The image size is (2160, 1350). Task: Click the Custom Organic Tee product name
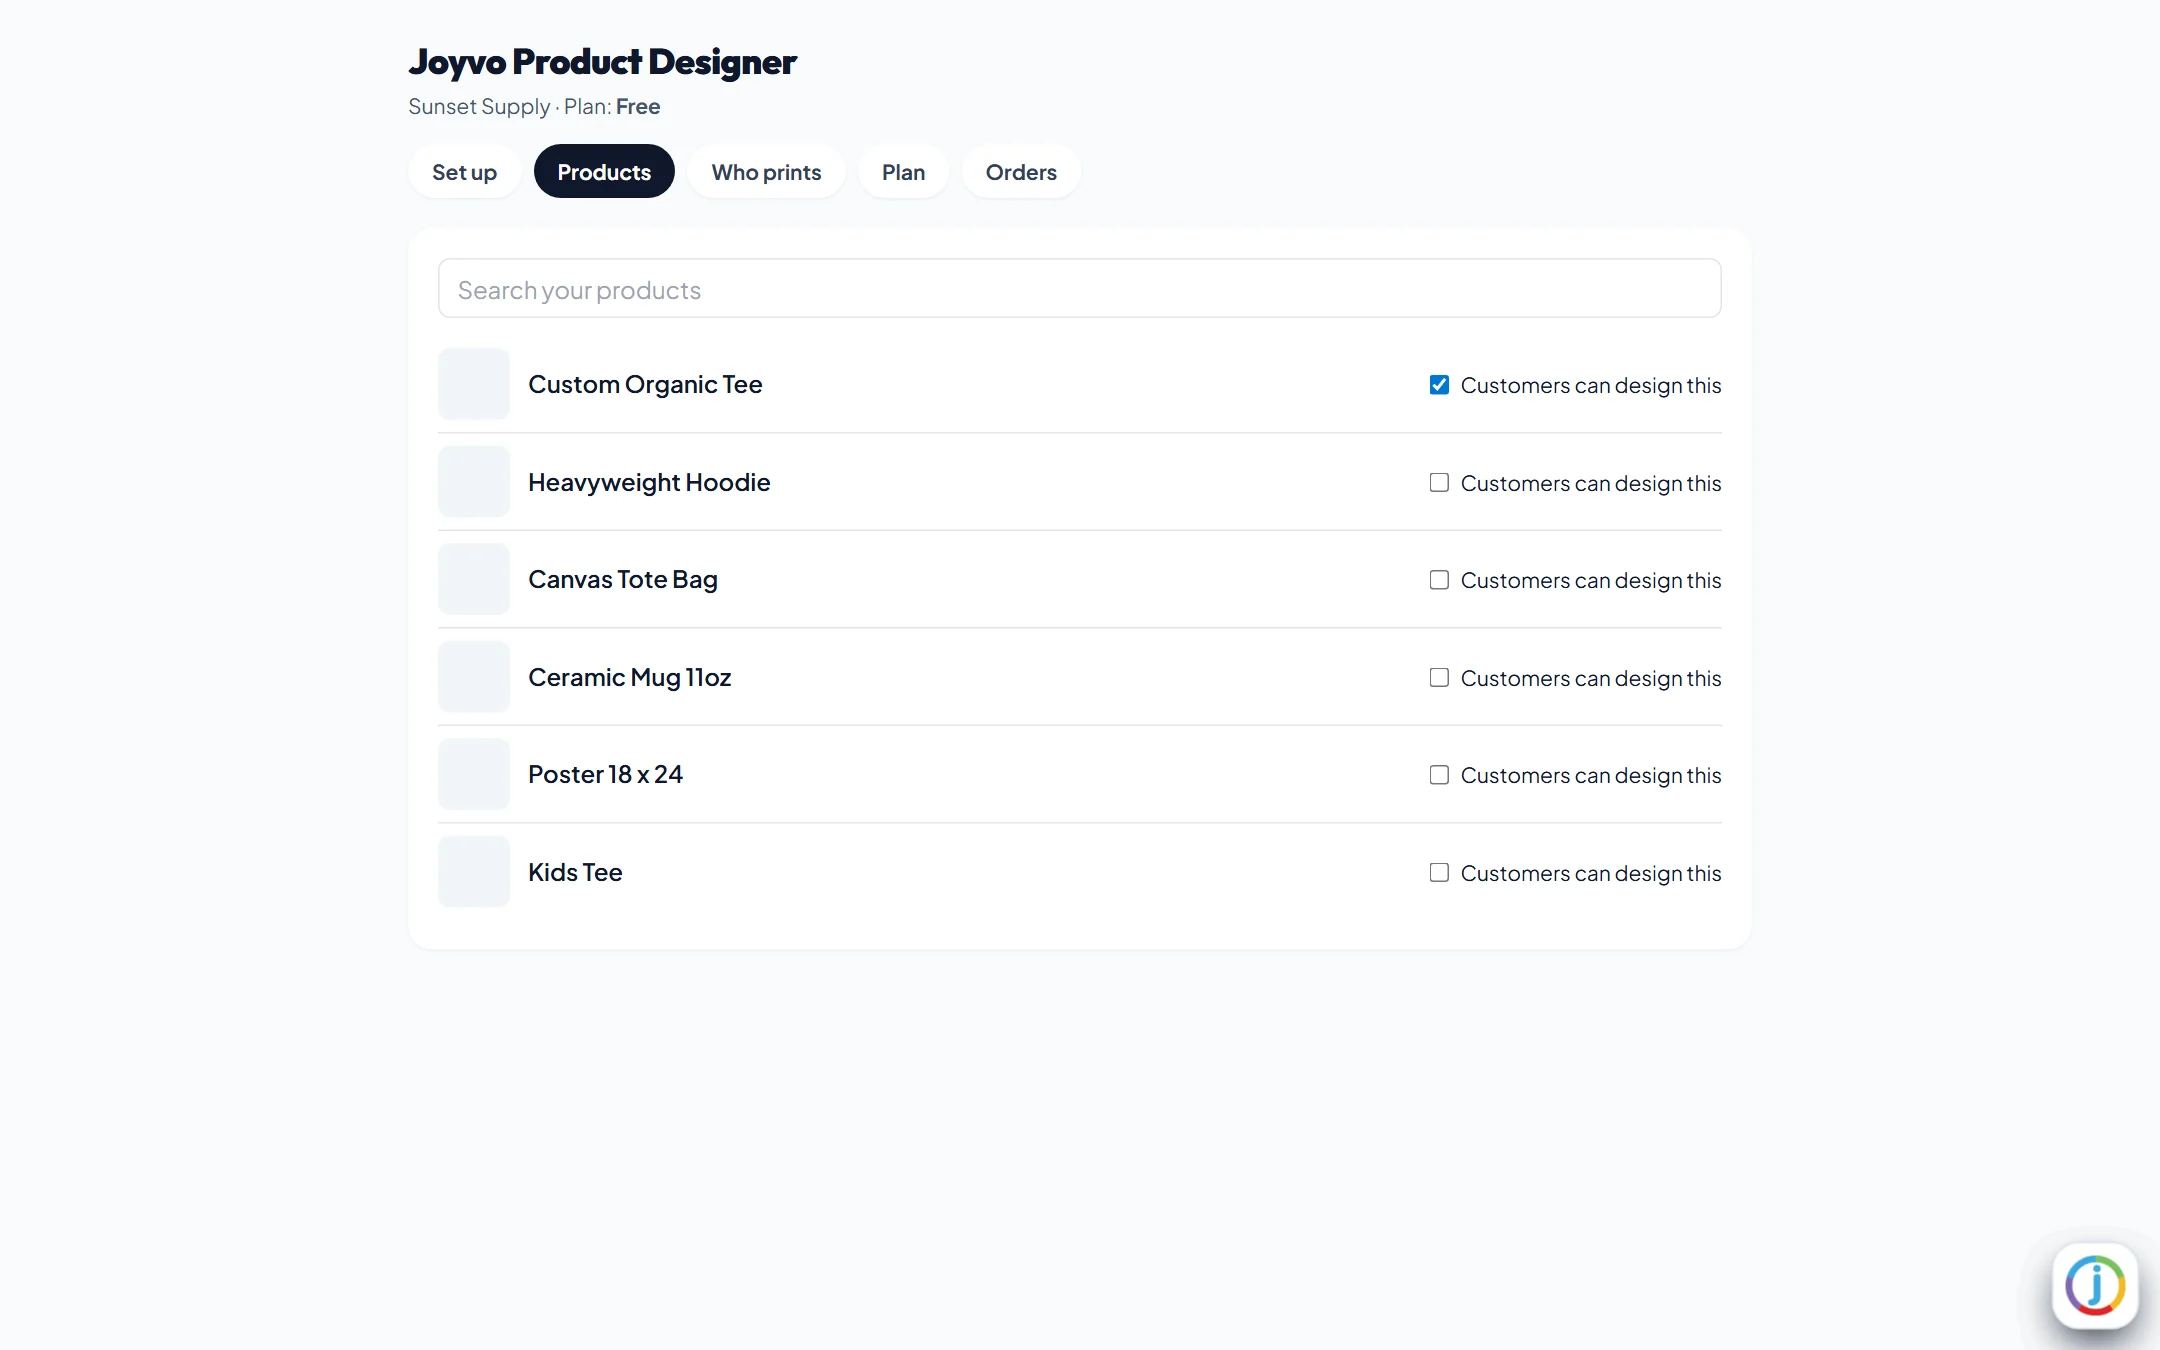tap(645, 385)
